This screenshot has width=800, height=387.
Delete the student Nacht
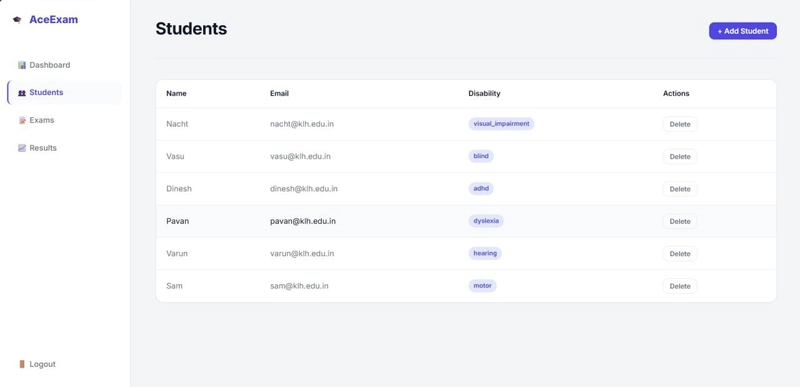[680, 124]
